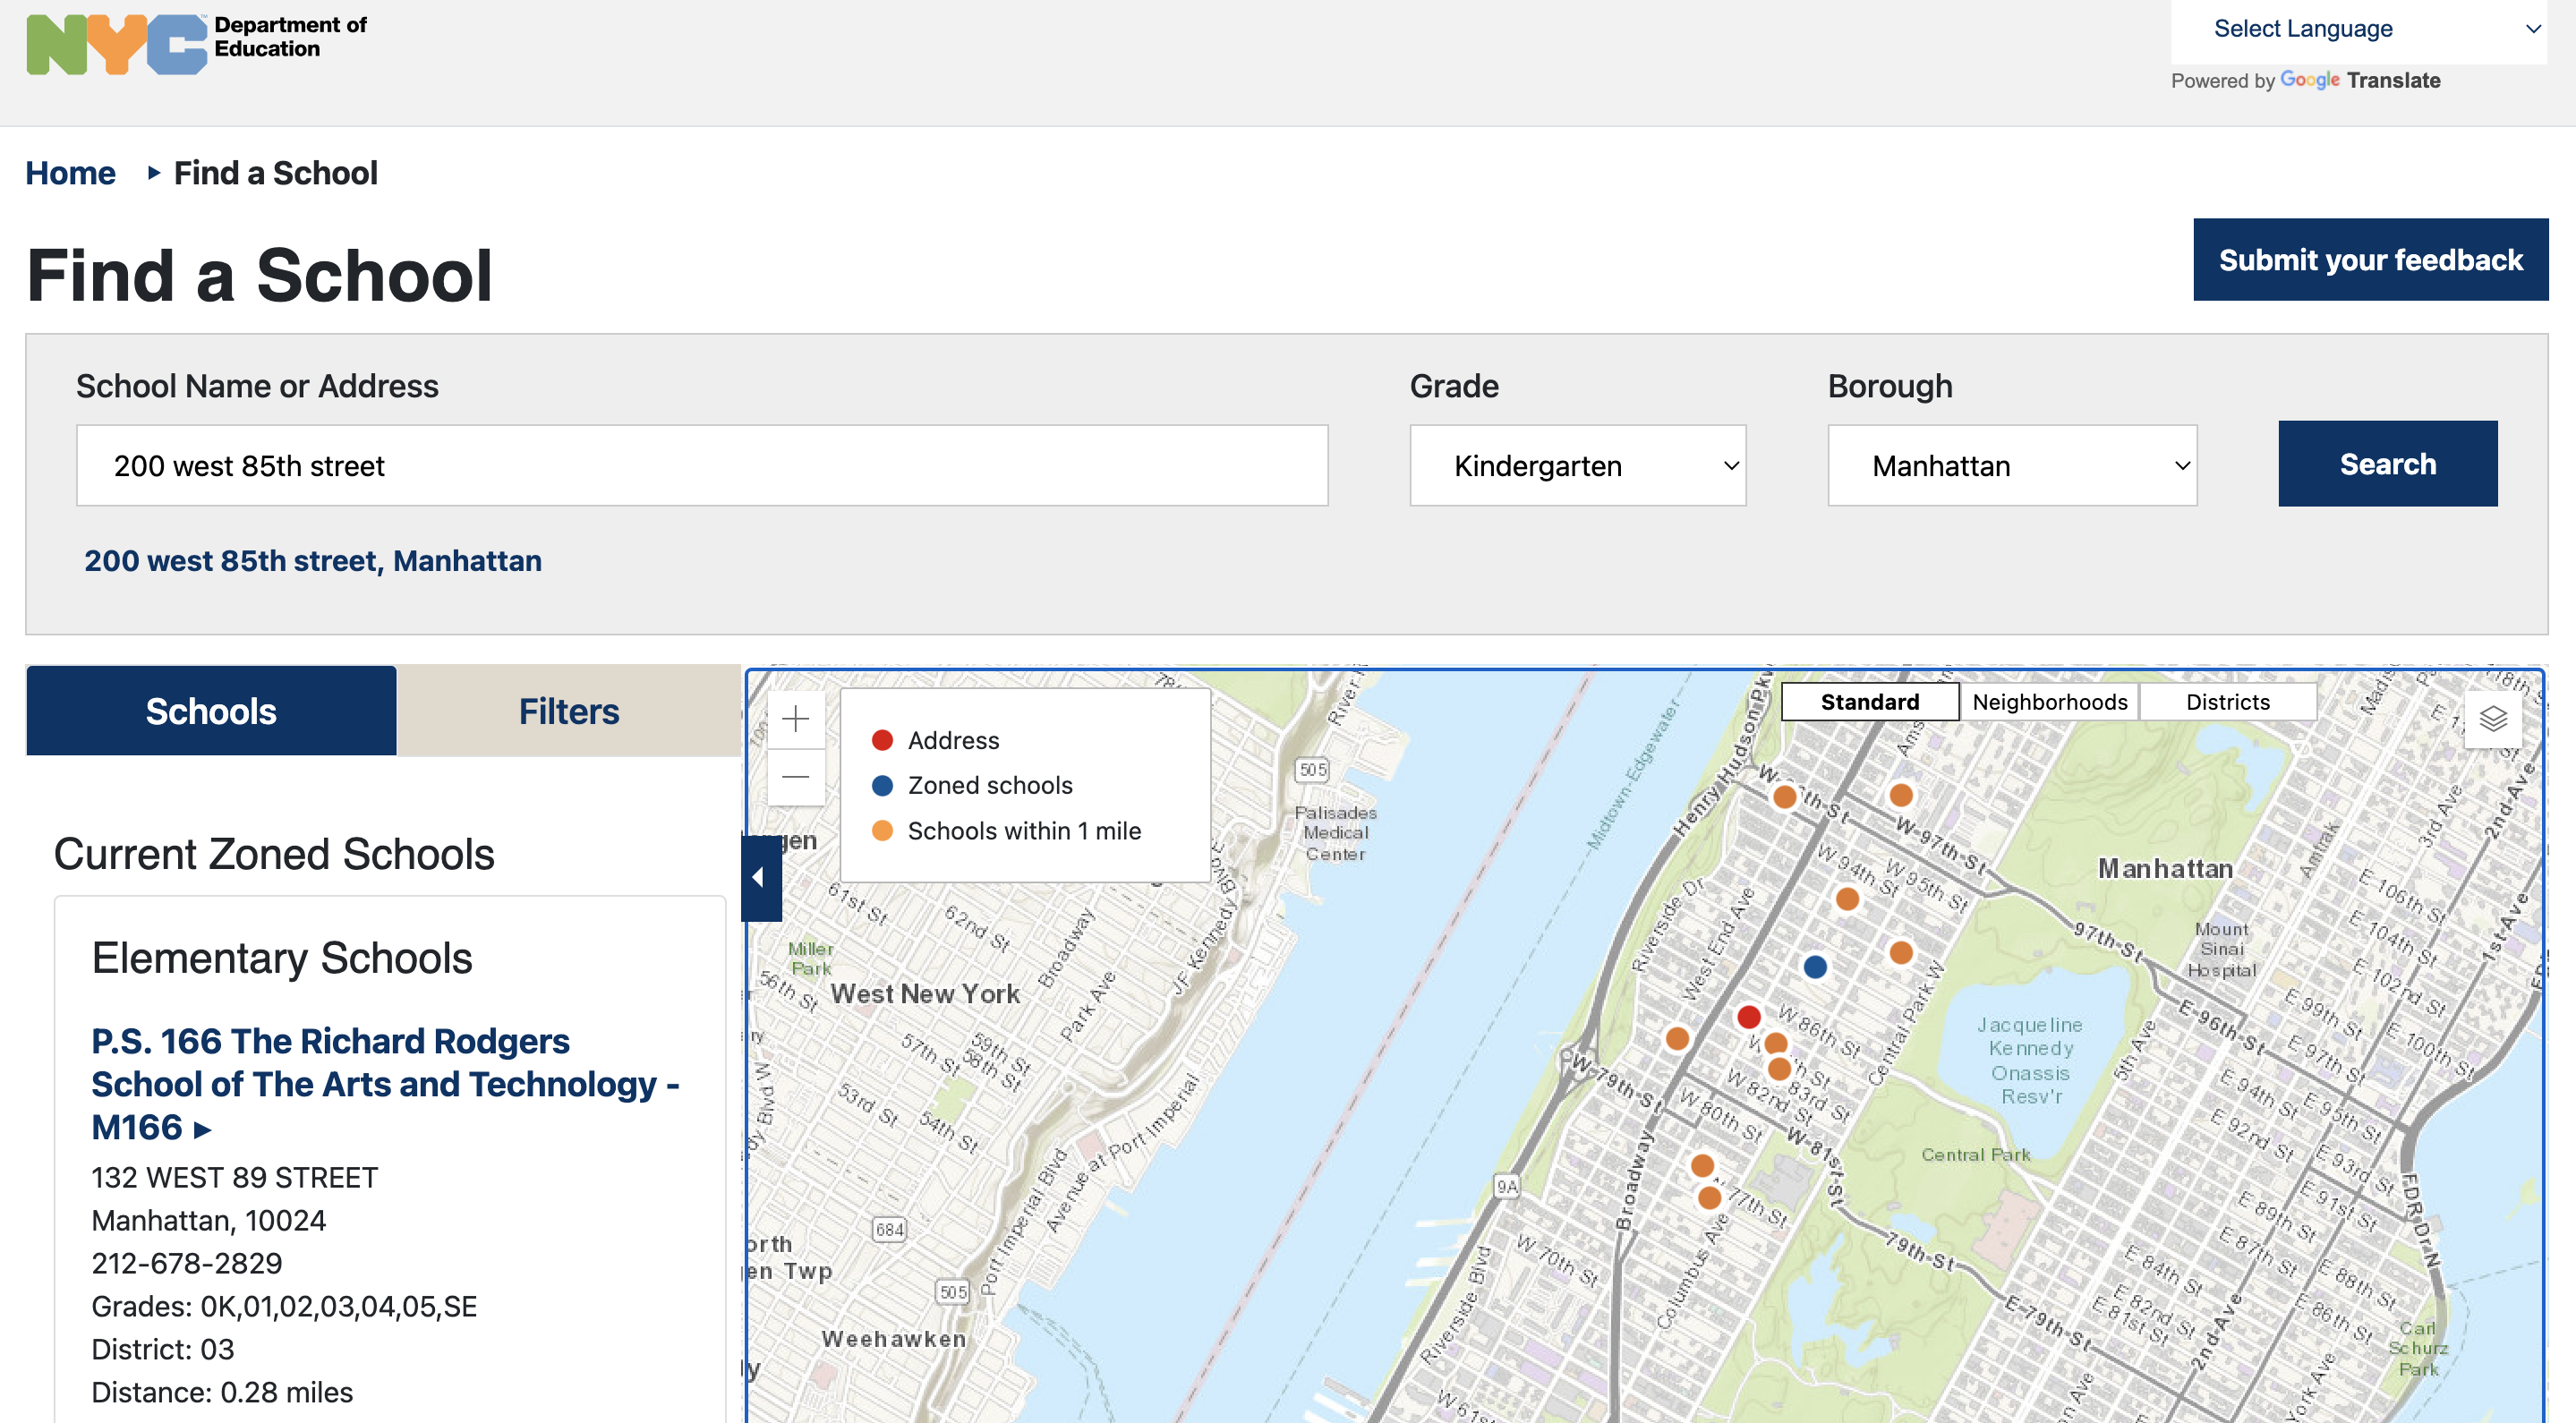Click the School Name or Address input field
This screenshot has width=2576, height=1423.
[700, 464]
